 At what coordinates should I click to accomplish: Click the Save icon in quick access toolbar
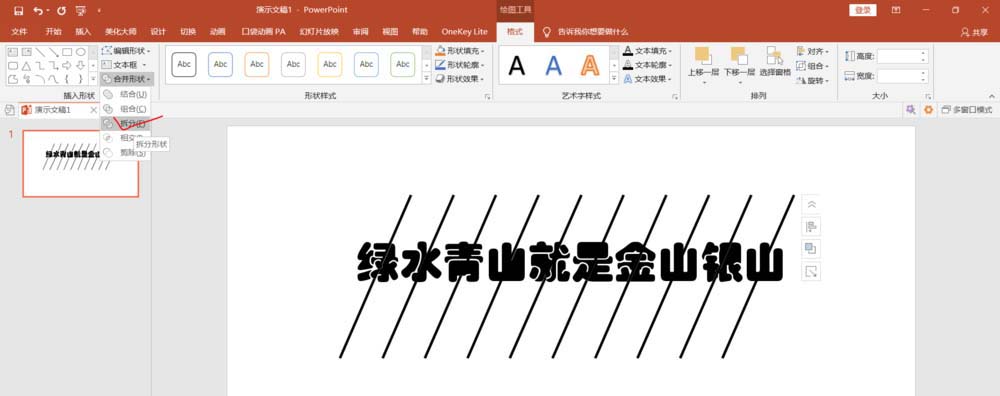(x=18, y=11)
